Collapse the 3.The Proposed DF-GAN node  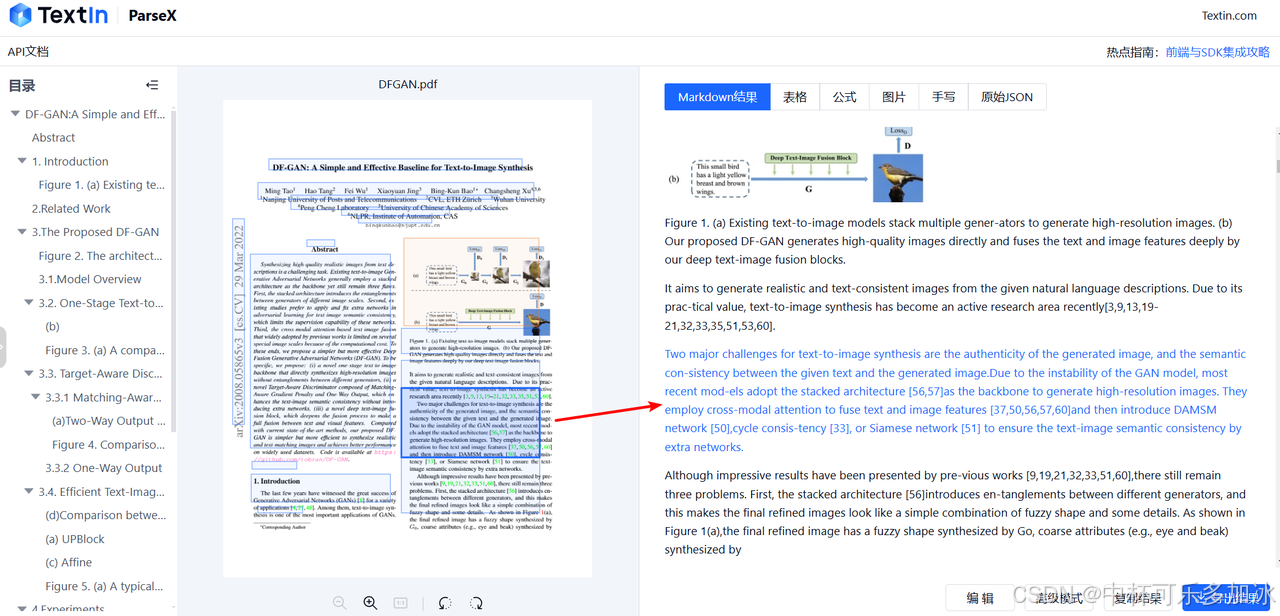click(x=22, y=232)
